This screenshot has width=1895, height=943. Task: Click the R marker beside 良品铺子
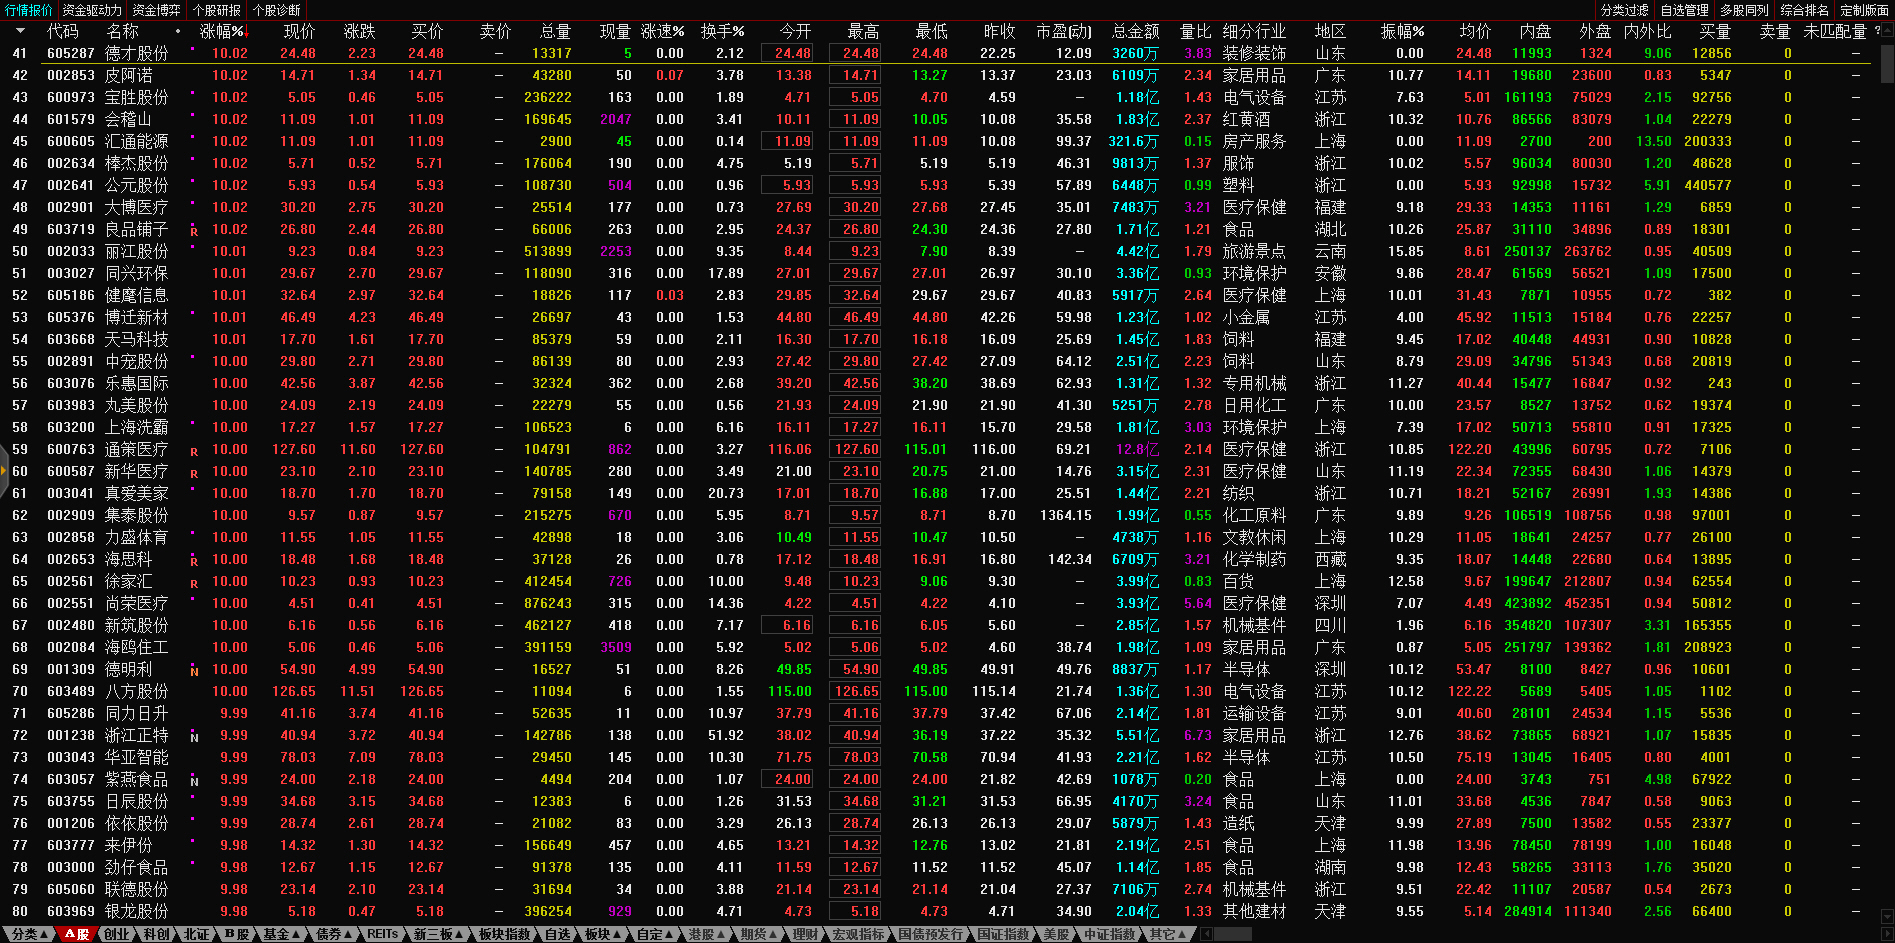[x=194, y=231]
